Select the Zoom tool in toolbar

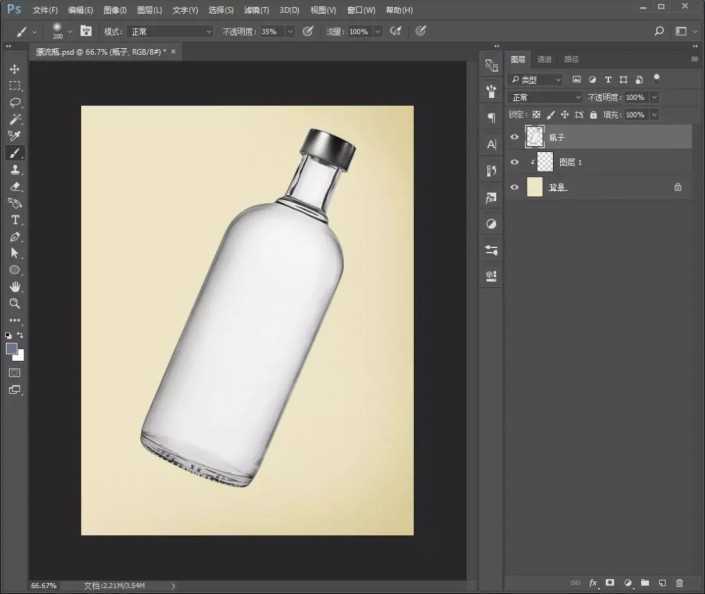15,303
